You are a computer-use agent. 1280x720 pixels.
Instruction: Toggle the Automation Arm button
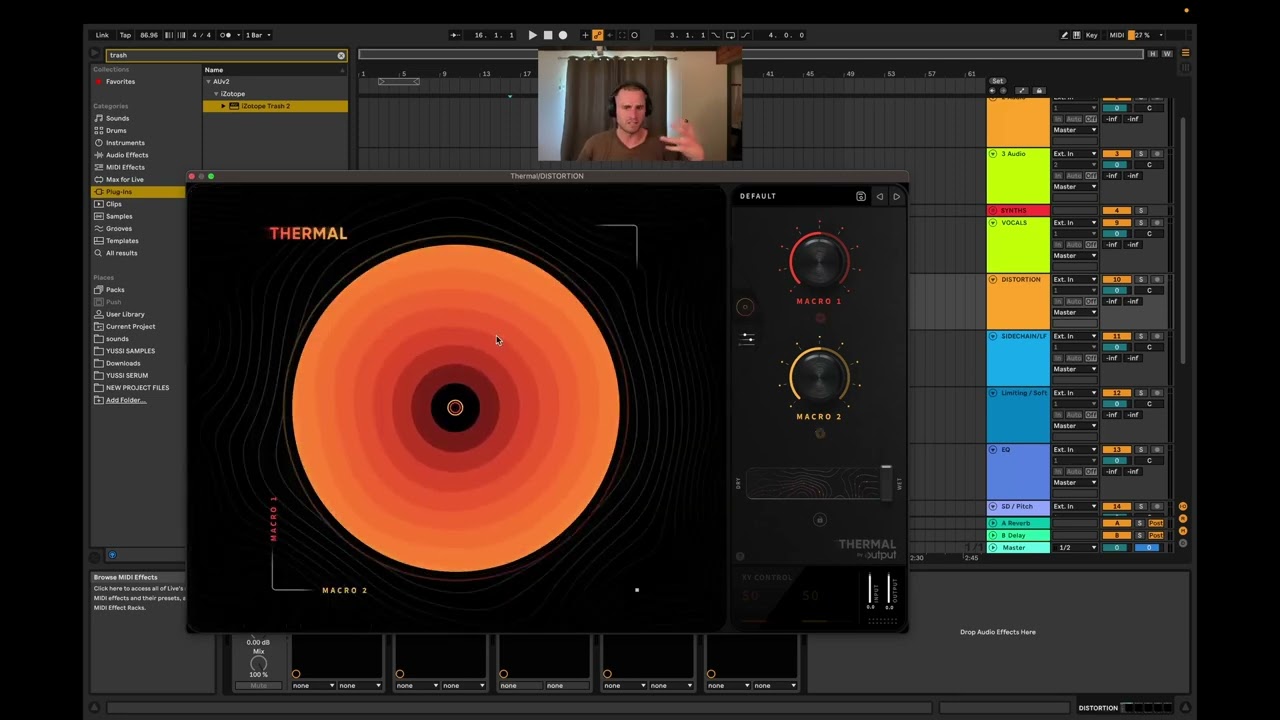598,35
